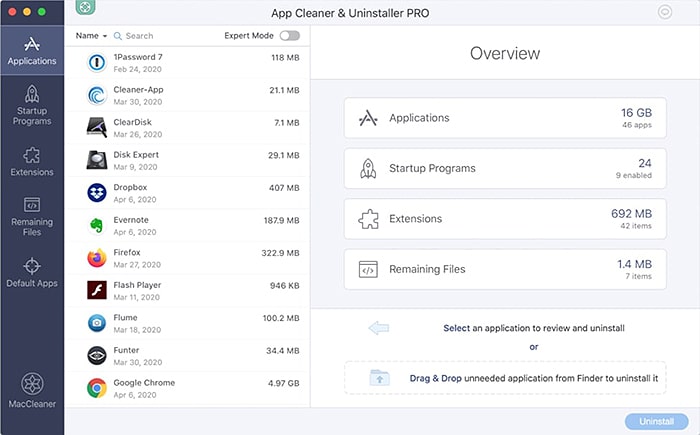Click the 1.4 MB value in Remaining Files card
700x435 pixels.
coord(634,264)
